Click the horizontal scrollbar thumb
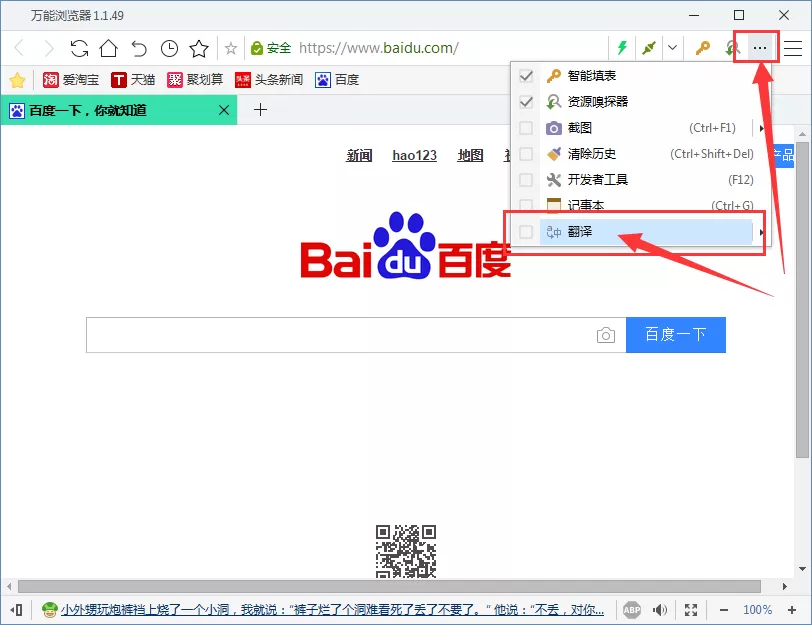This screenshot has height=625, width=812. pyautogui.click(x=389, y=586)
